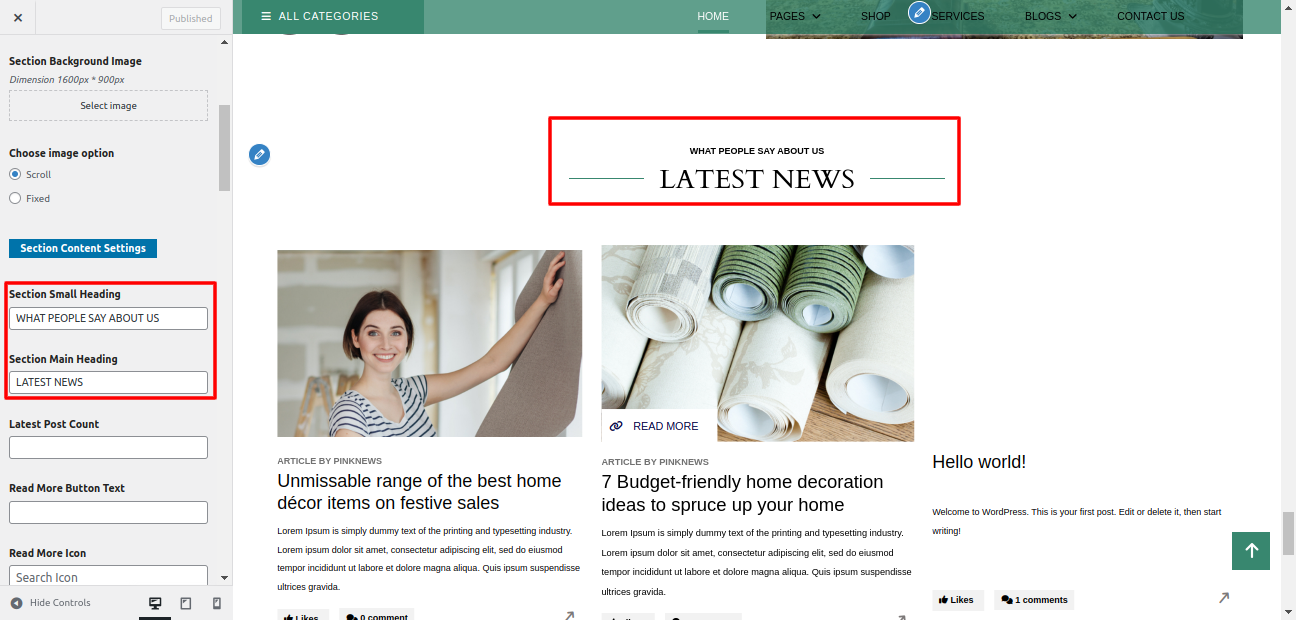Image resolution: width=1296 pixels, height=620 pixels.
Task: Open the SHOP menu item
Action: point(876,16)
